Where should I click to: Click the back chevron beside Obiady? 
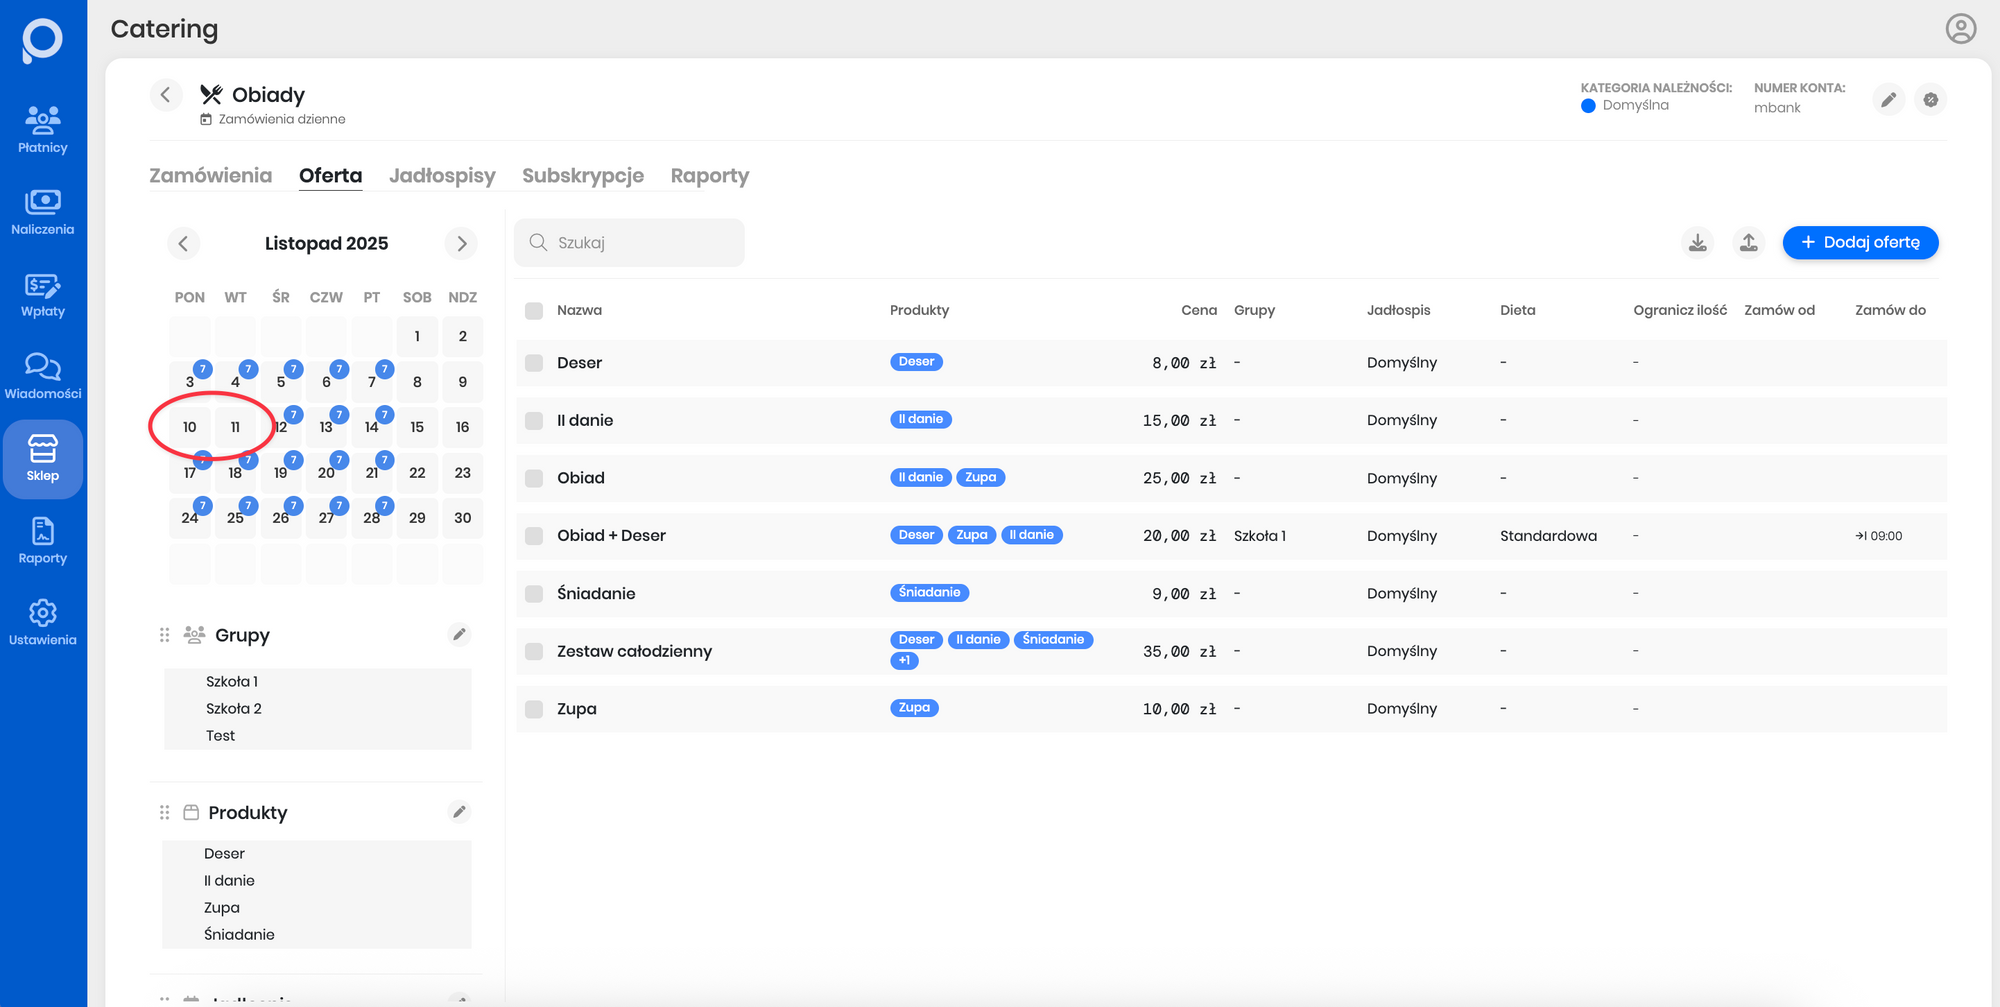point(166,95)
